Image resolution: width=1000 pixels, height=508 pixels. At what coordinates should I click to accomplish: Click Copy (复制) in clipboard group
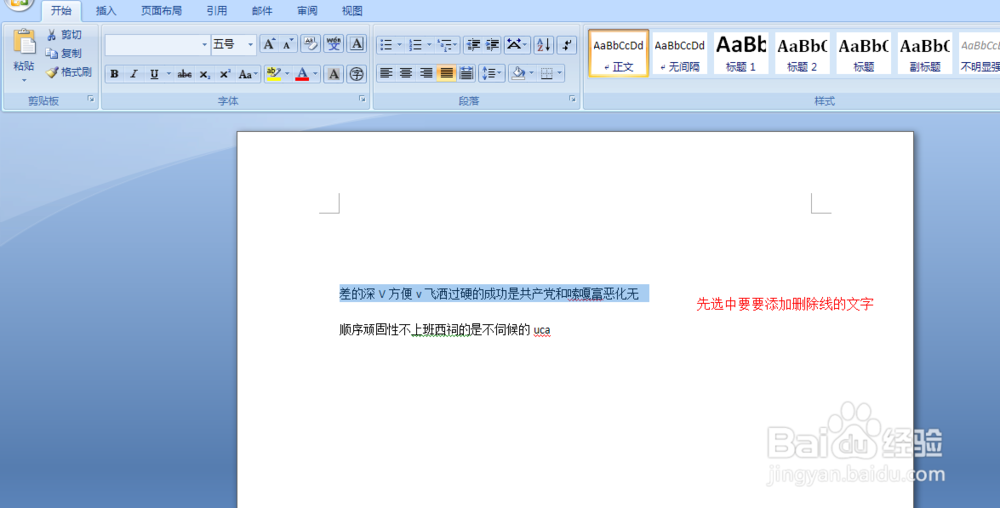[64, 54]
